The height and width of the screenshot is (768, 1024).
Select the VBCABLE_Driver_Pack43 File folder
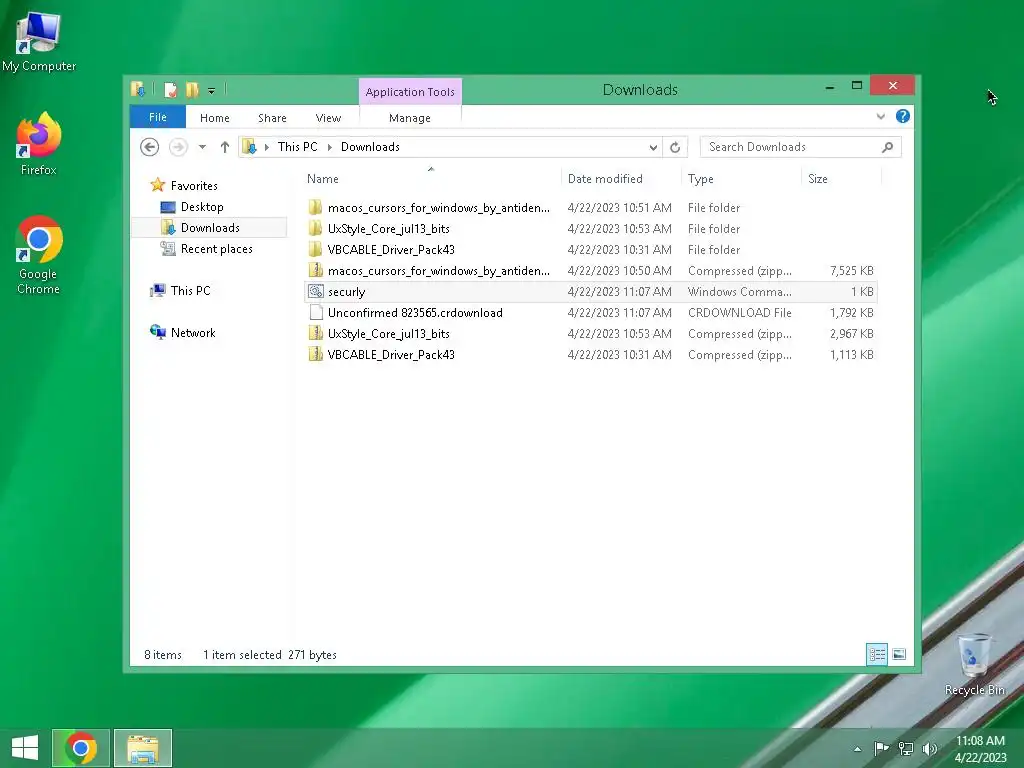pyautogui.click(x=590, y=249)
